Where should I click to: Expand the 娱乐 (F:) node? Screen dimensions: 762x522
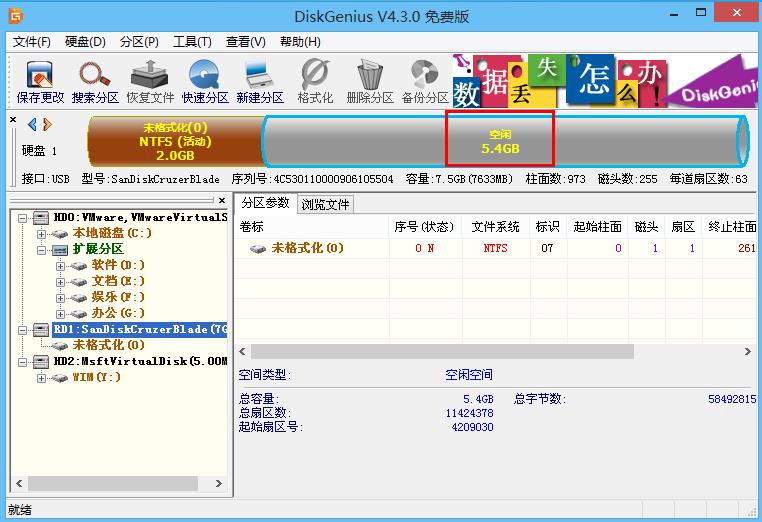pos(60,298)
